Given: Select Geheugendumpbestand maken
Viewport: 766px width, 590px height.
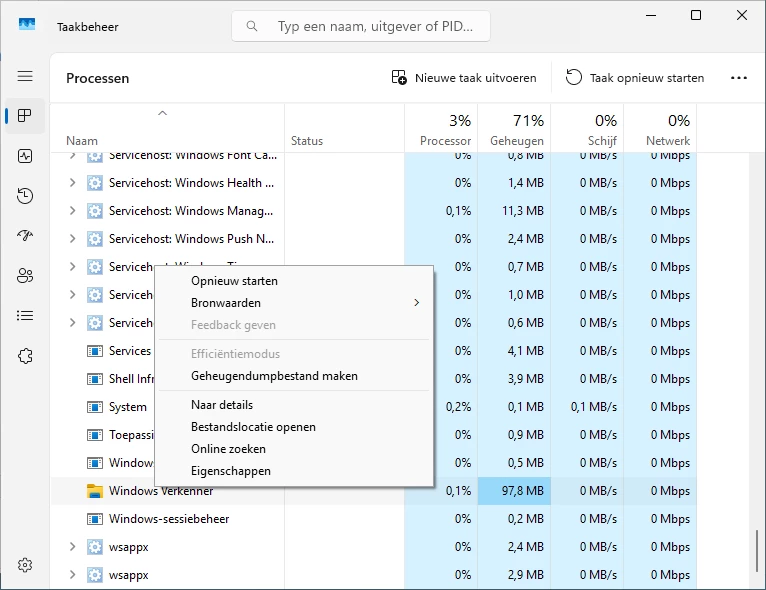Looking at the screenshot, I should [x=294, y=376].
